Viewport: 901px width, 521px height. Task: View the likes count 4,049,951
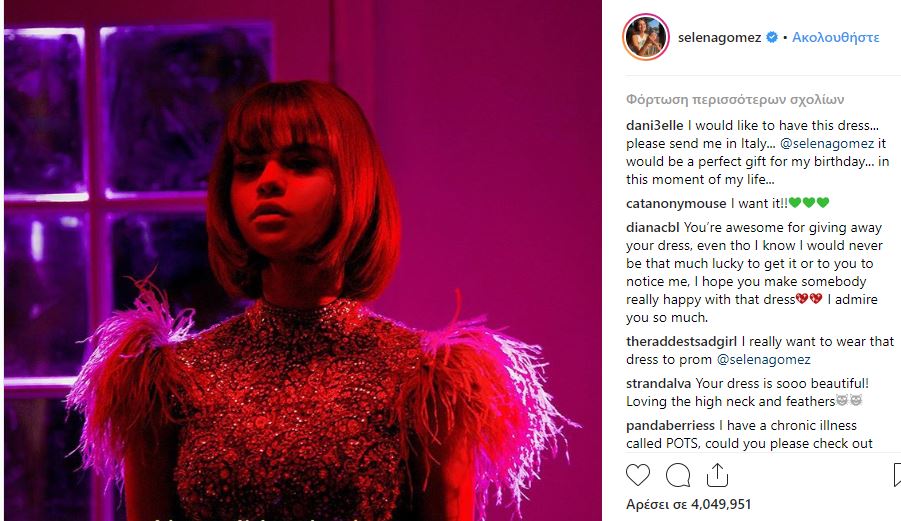pos(688,504)
